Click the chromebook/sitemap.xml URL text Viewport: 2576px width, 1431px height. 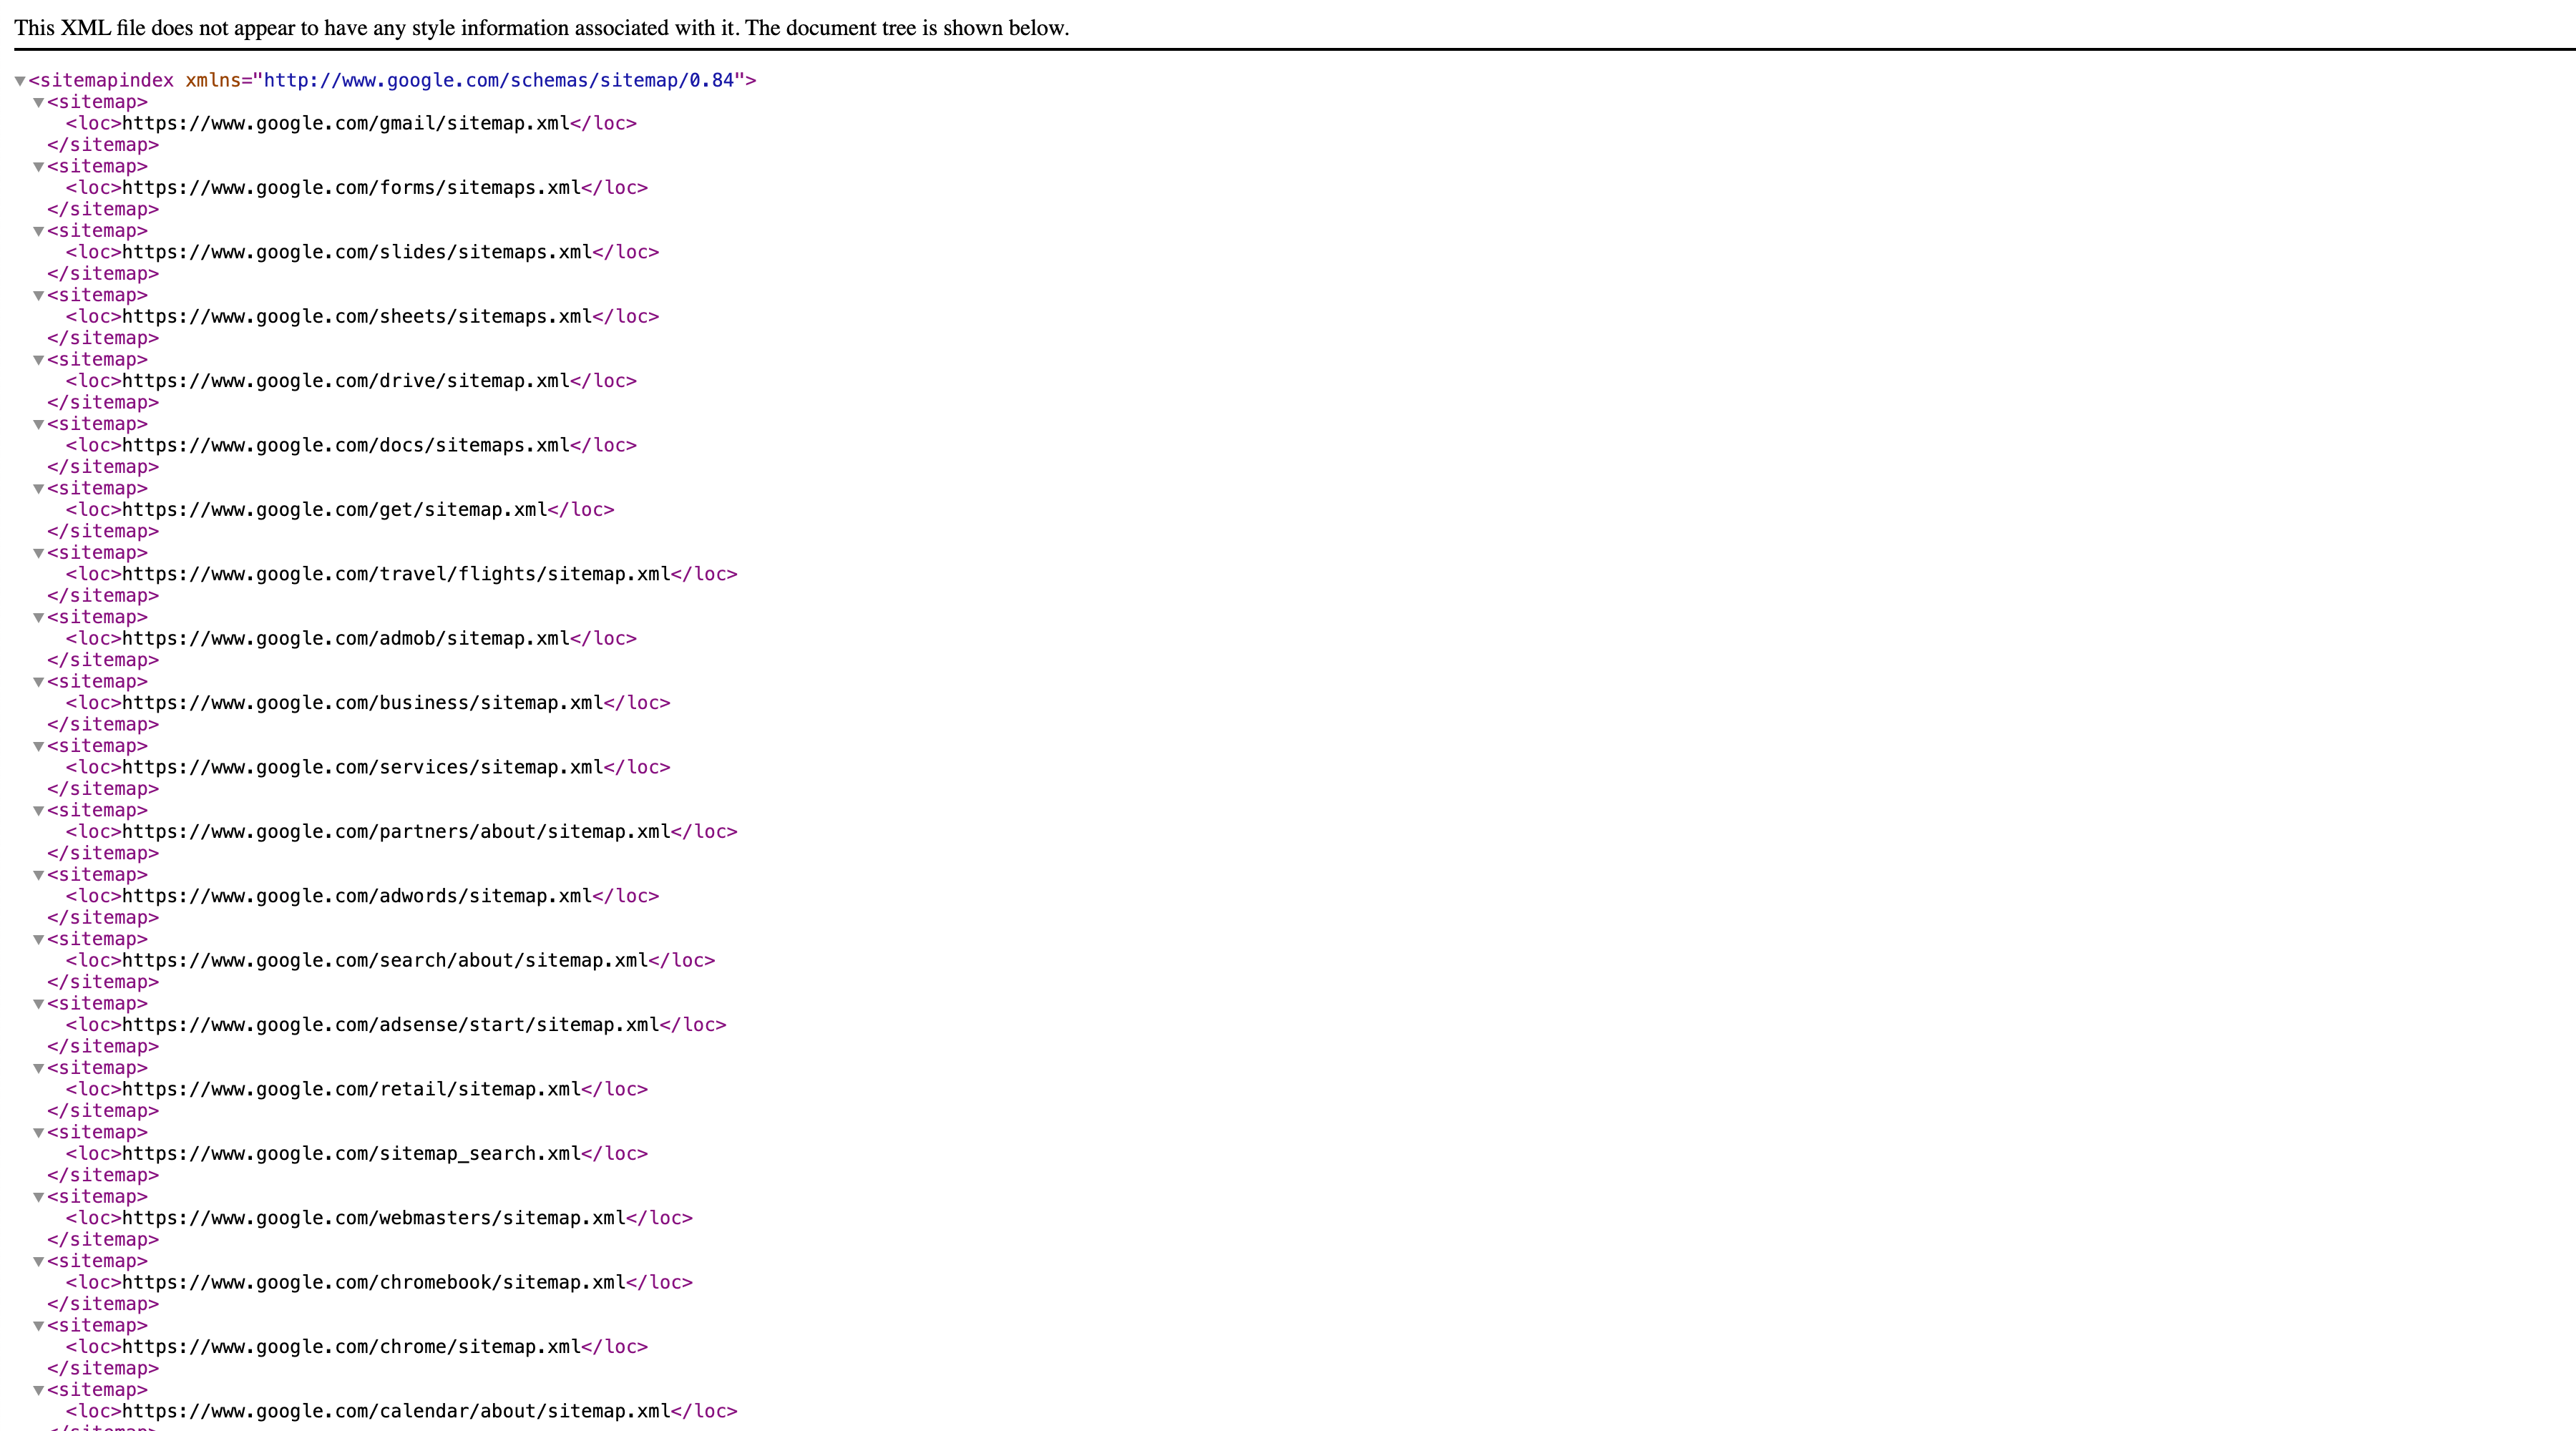coord(374,1282)
